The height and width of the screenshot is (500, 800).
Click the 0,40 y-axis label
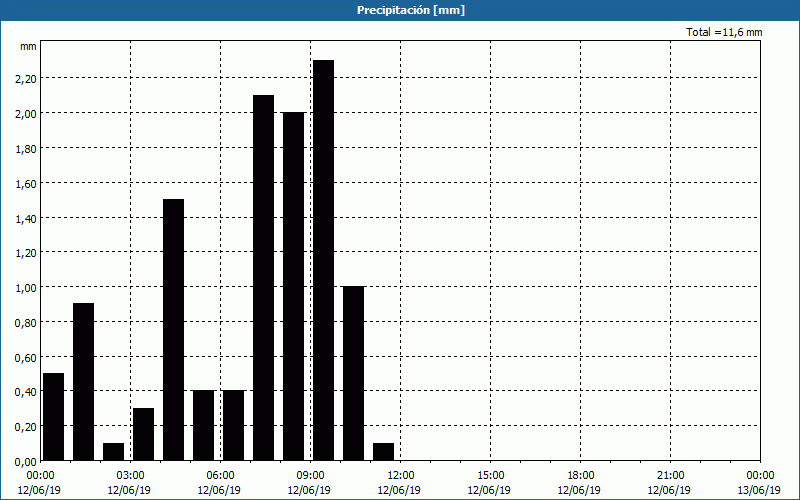(x=26, y=392)
